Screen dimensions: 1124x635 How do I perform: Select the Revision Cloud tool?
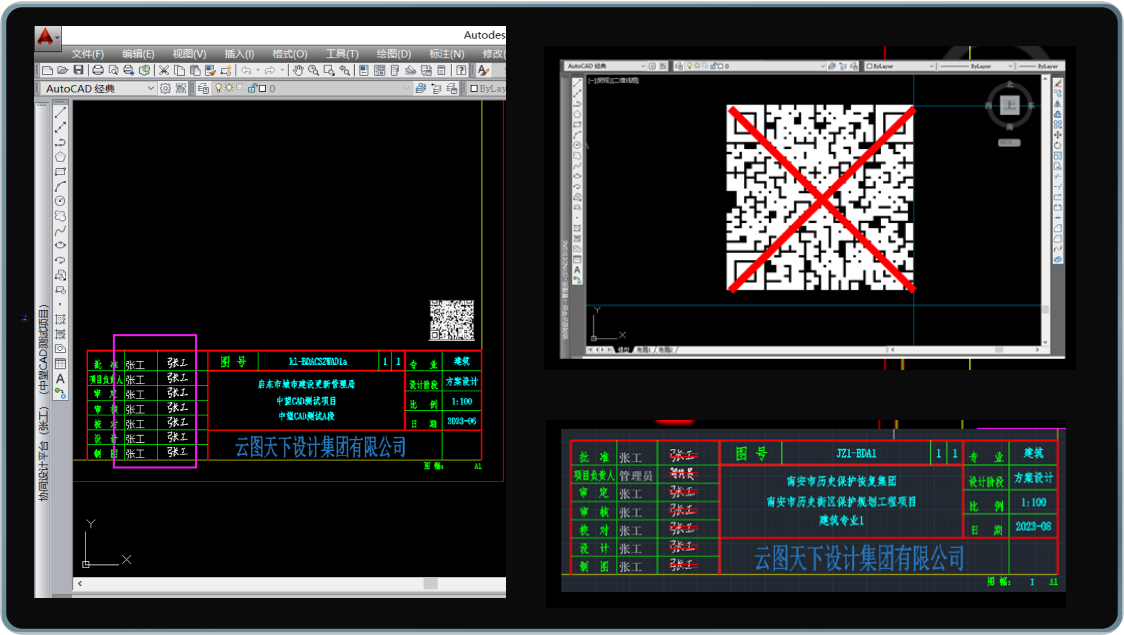point(61,216)
